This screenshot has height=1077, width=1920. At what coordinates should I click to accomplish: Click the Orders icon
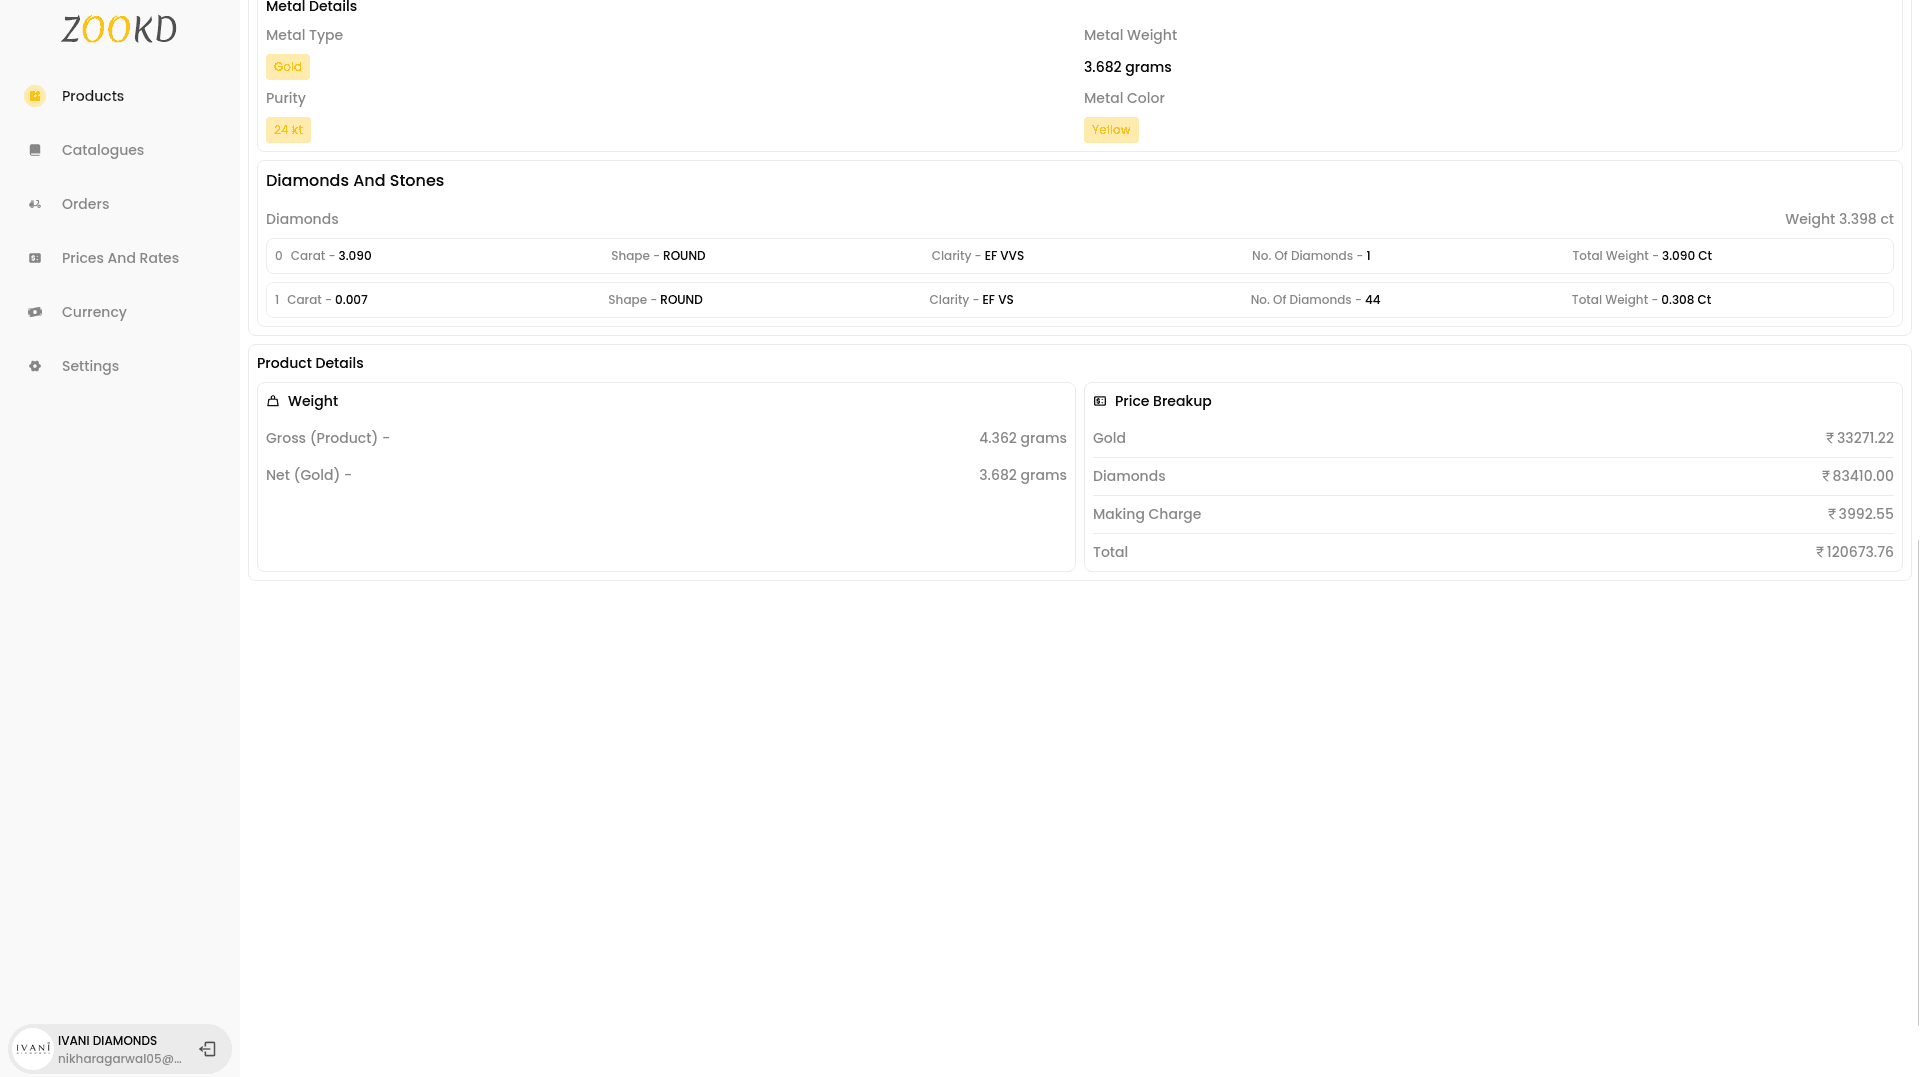35,204
